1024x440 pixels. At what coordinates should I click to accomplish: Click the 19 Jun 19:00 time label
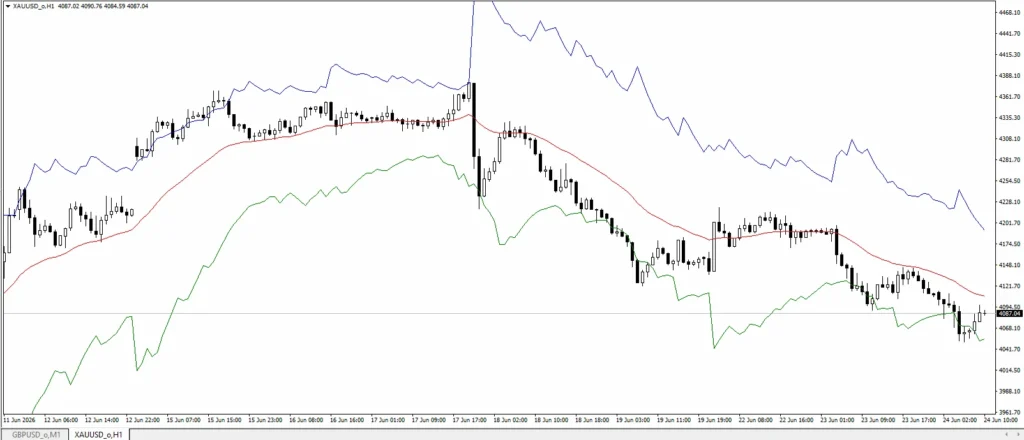click(716, 420)
